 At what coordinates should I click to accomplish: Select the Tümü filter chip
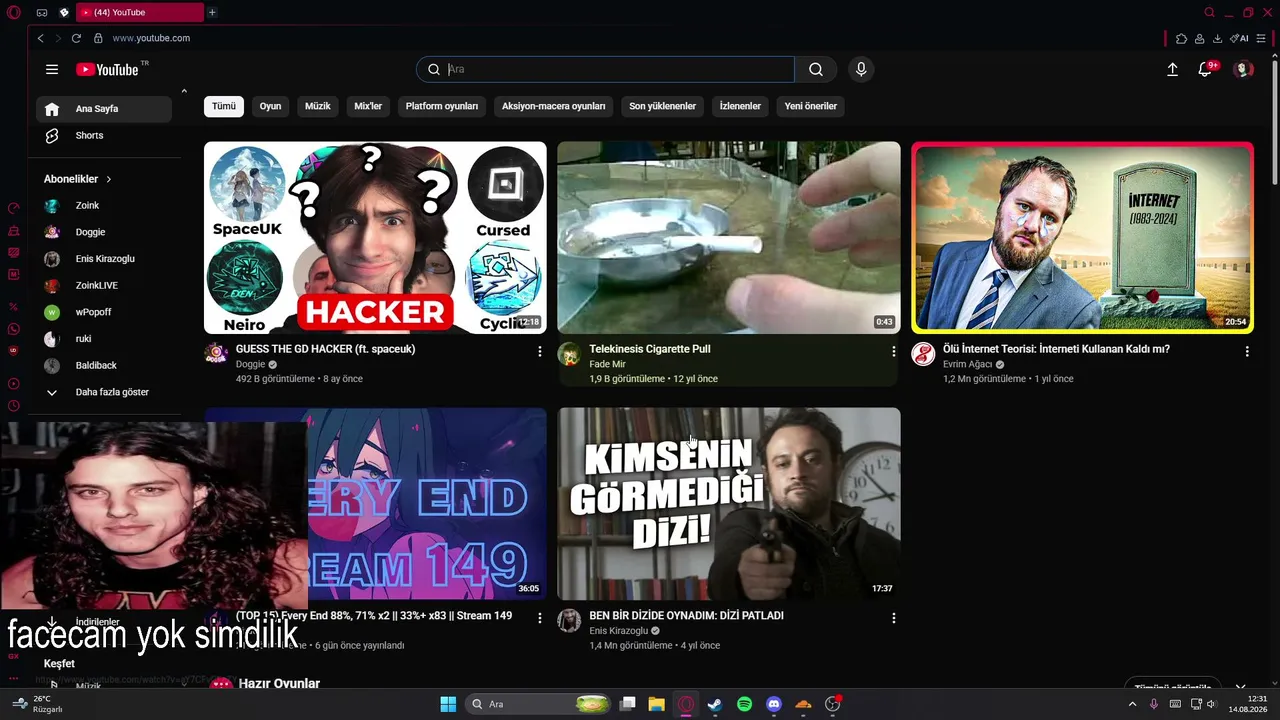[x=224, y=106]
